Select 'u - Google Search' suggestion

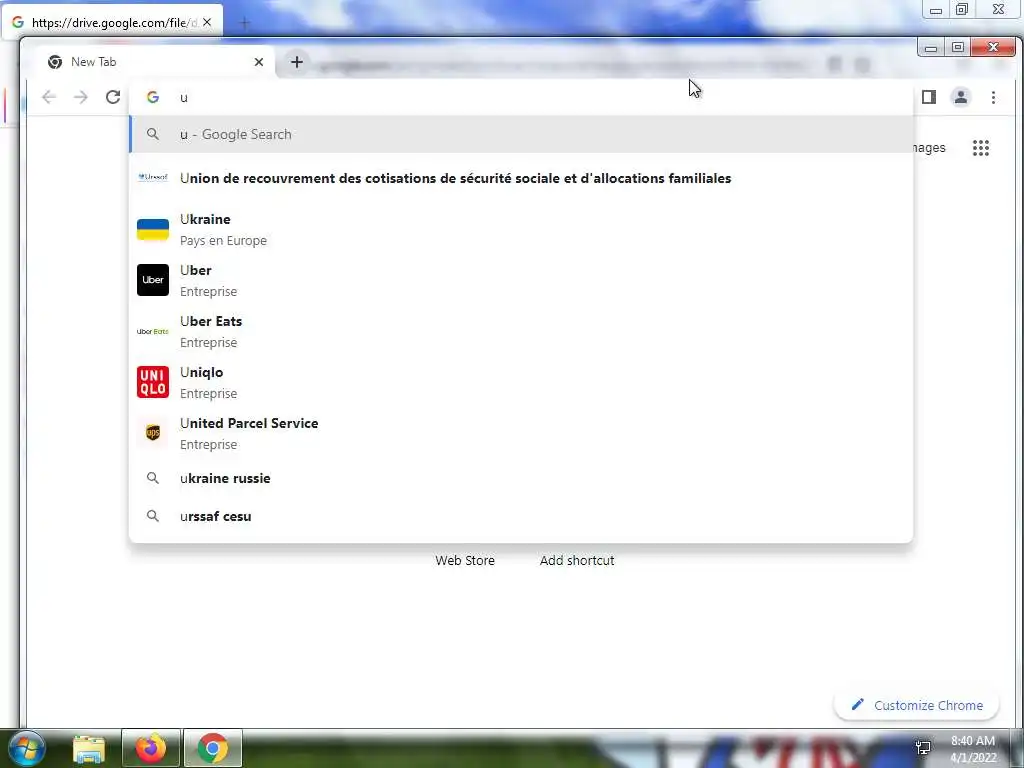pos(521,135)
